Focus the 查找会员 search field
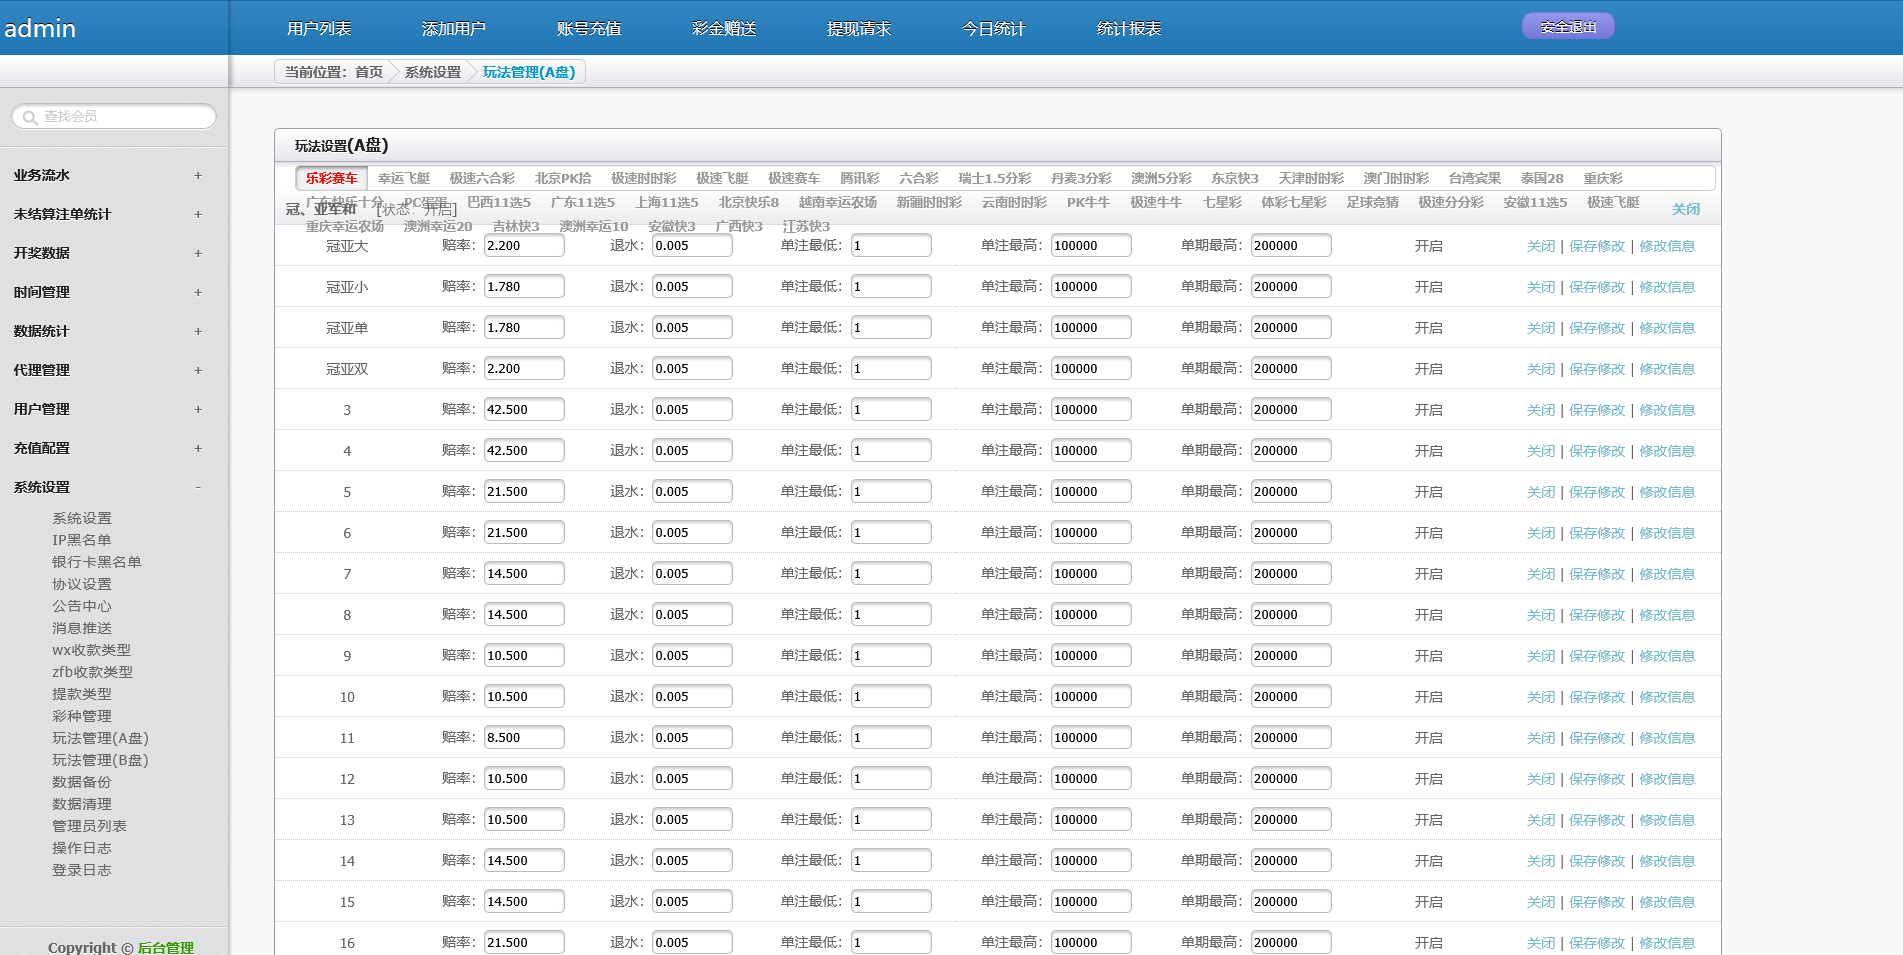The height and width of the screenshot is (955, 1903). pyautogui.click(x=114, y=116)
